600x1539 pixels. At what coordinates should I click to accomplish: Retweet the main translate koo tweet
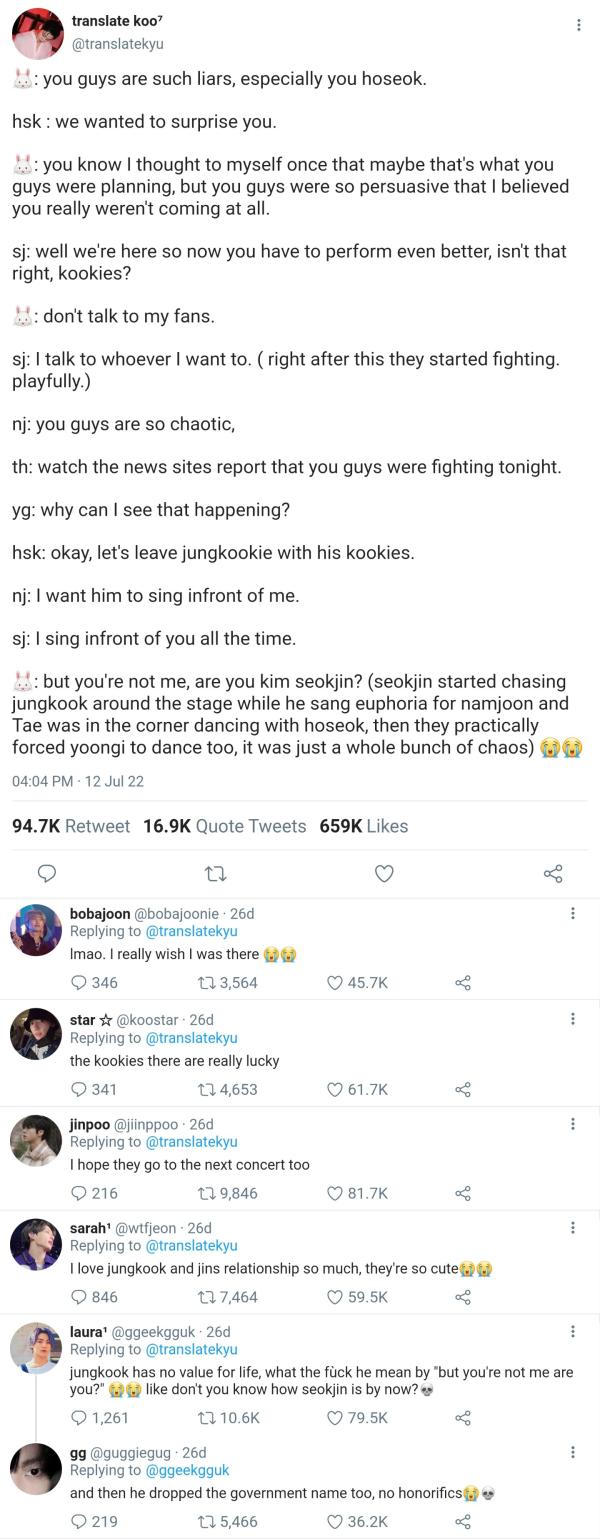[215, 874]
